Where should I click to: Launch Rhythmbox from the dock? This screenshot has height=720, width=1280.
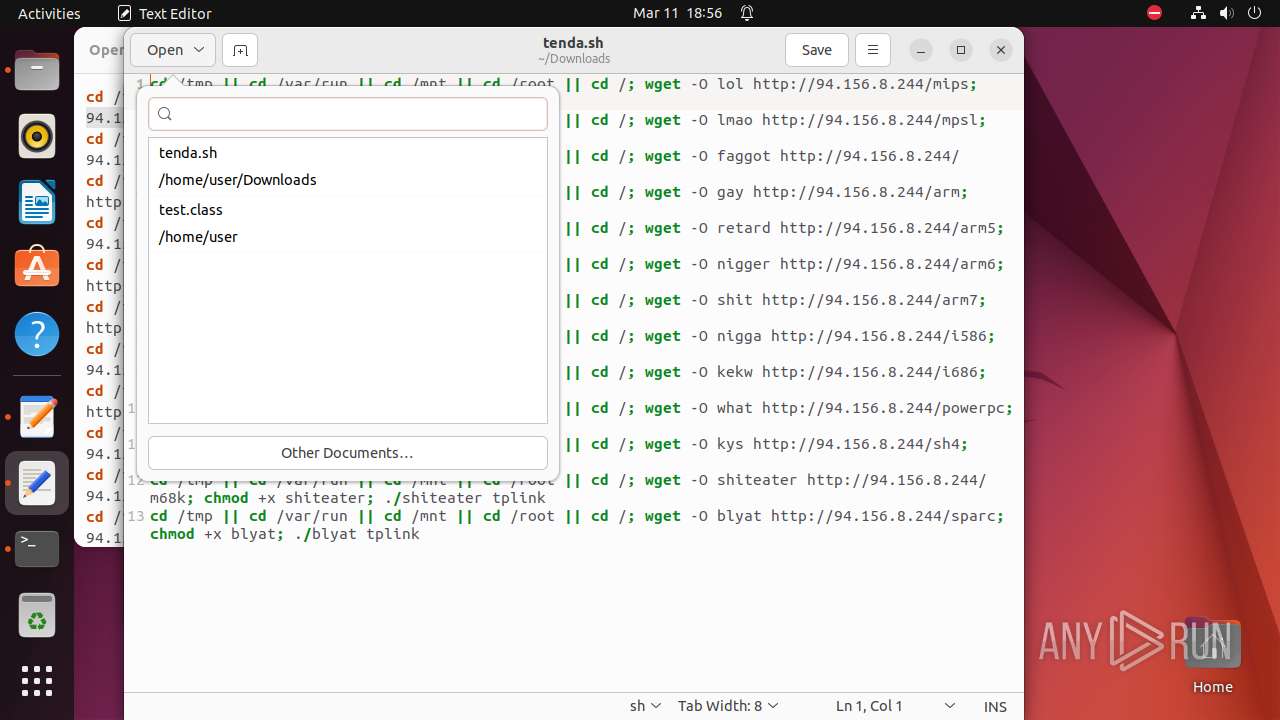pyautogui.click(x=37, y=136)
